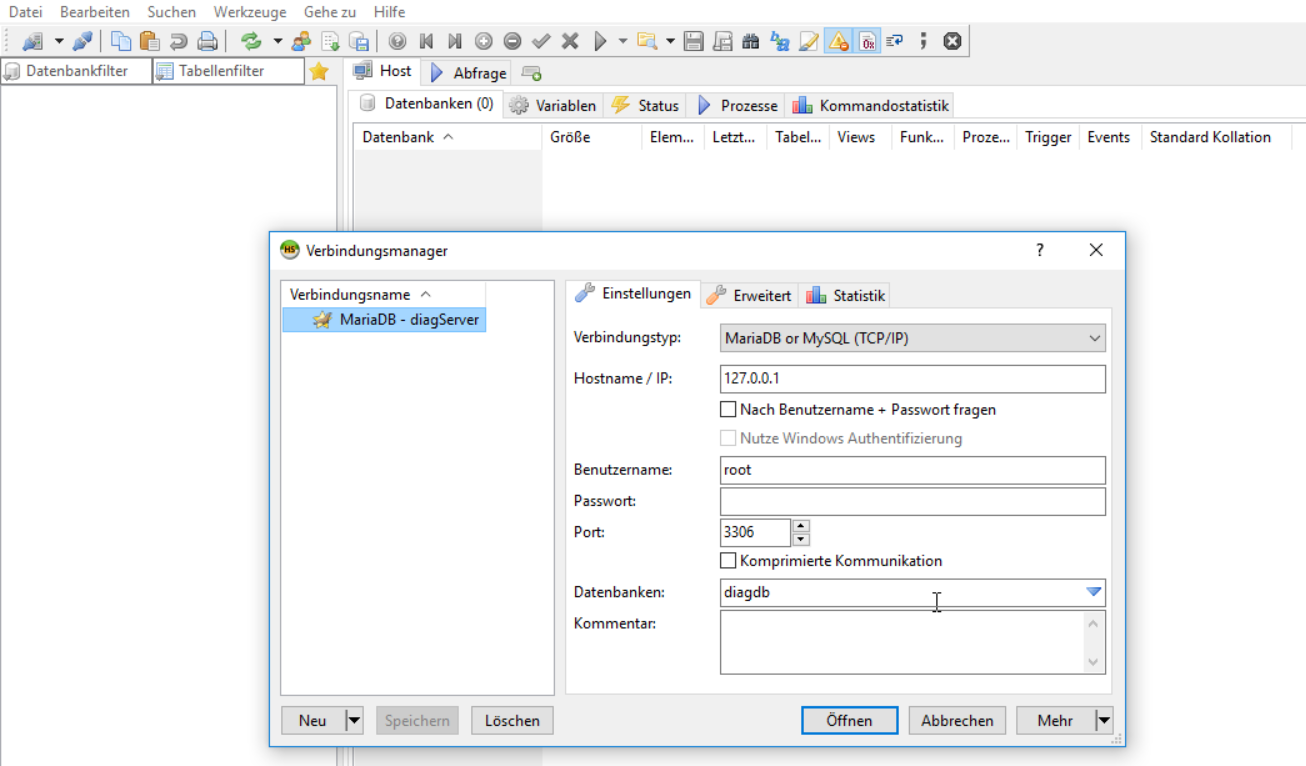Click the paste clipboard toolbar icon
The image size is (1306, 766).
pyautogui.click(x=150, y=41)
